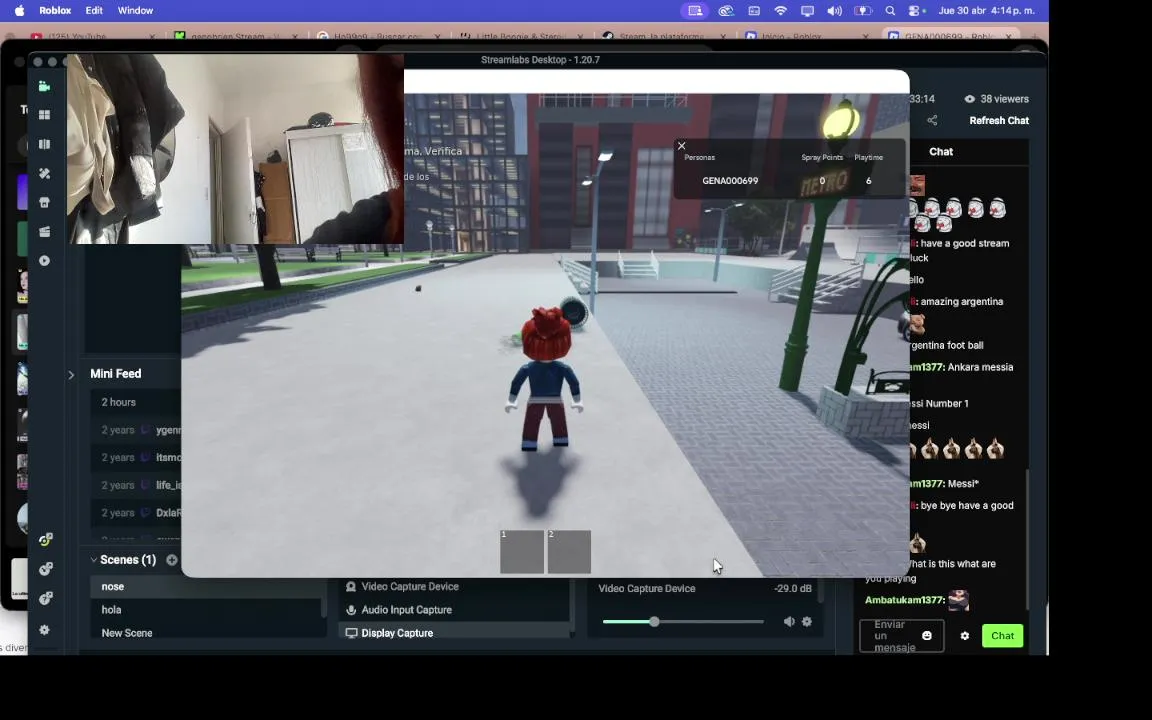The width and height of the screenshot is (1152, 720).
Task: Open the Layout Editor columns icon in sidebar
Action: pos(44,145)
